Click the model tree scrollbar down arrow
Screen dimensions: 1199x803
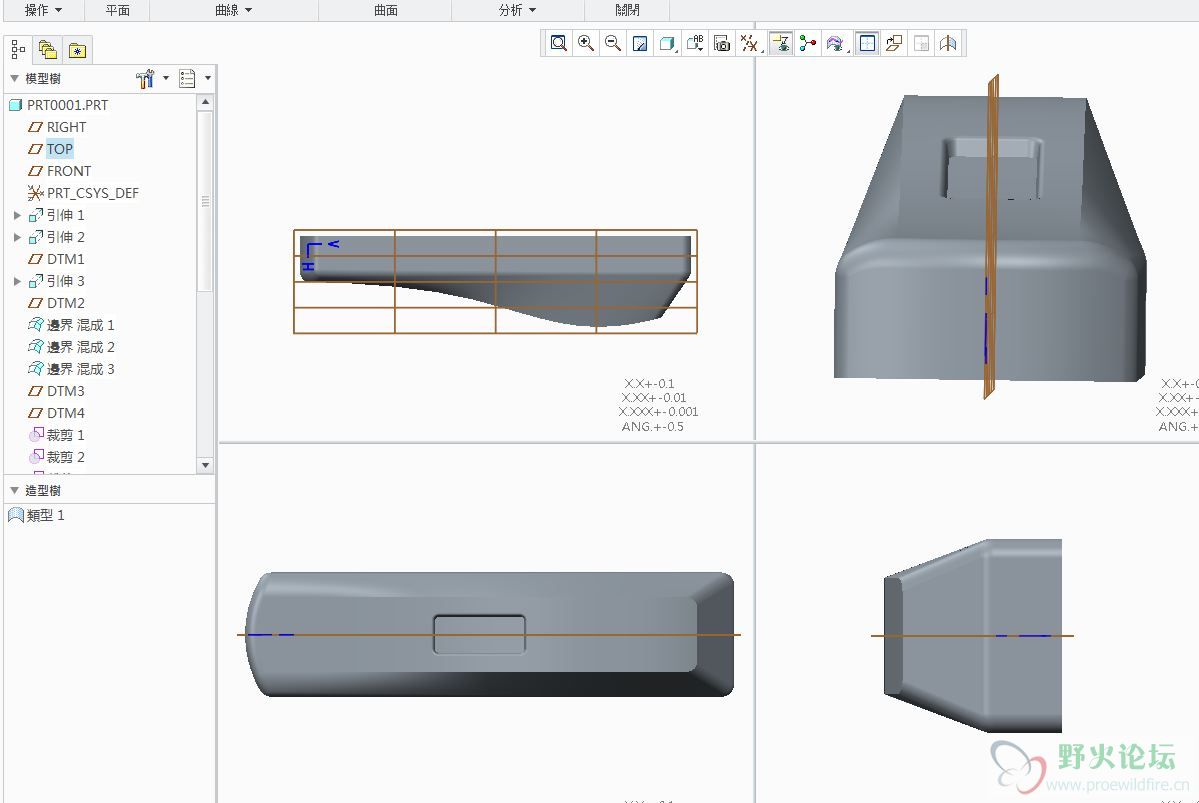[x=205, y=465]
